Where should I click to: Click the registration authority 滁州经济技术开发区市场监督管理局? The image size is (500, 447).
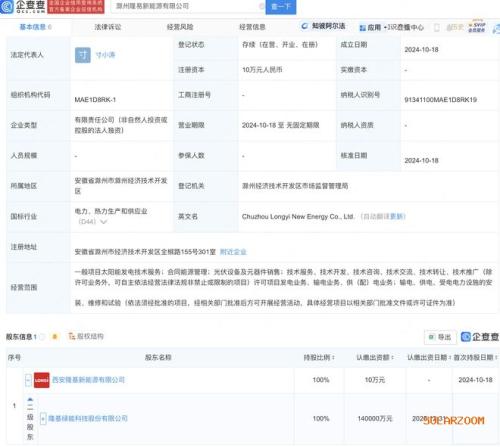[x=295, y=186]
